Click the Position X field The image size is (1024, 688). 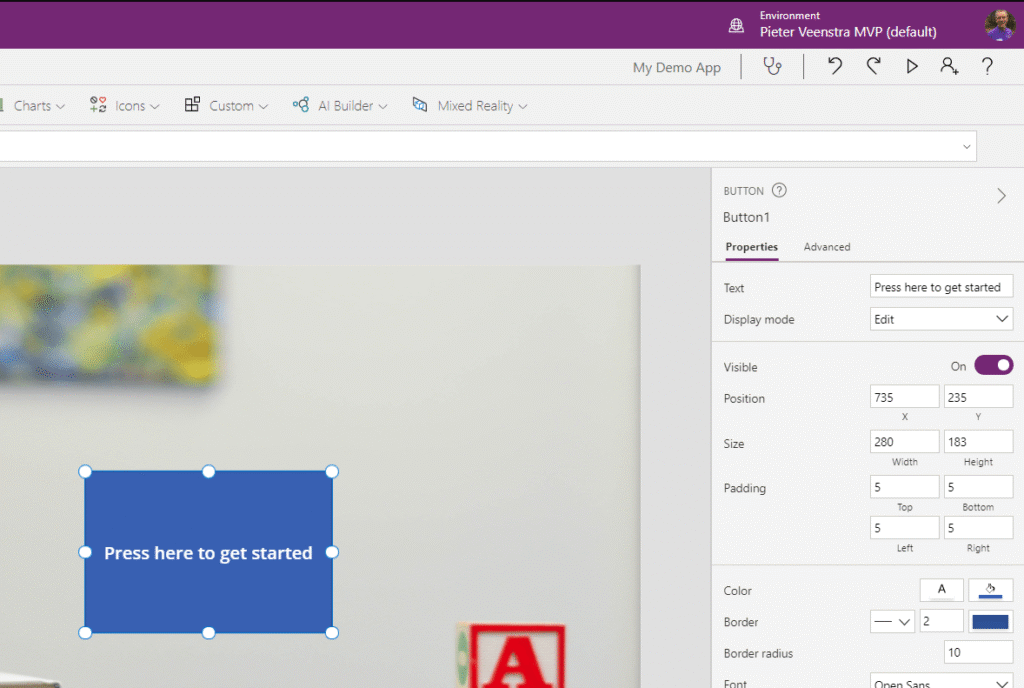coord(904,397)
